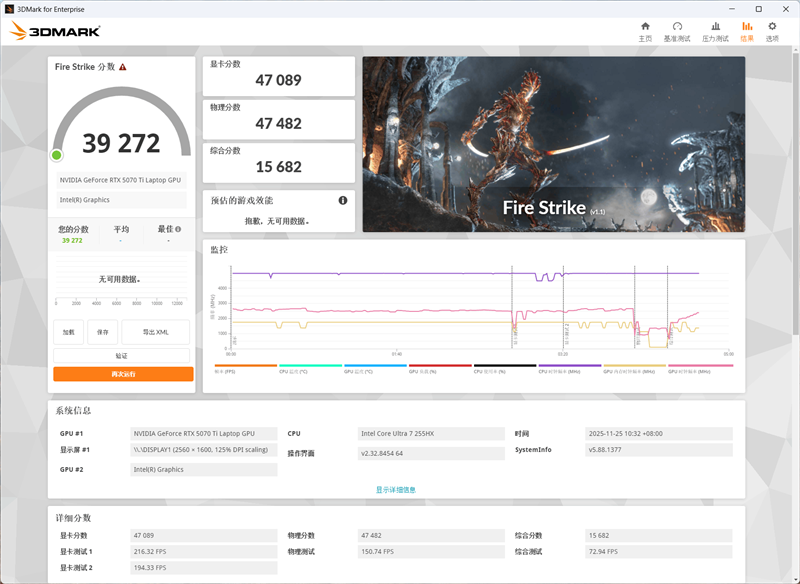Viewport: 800px width, 584px height.
Task: Expand detailed system info (显示详细信息)
Action: point(396,489)
